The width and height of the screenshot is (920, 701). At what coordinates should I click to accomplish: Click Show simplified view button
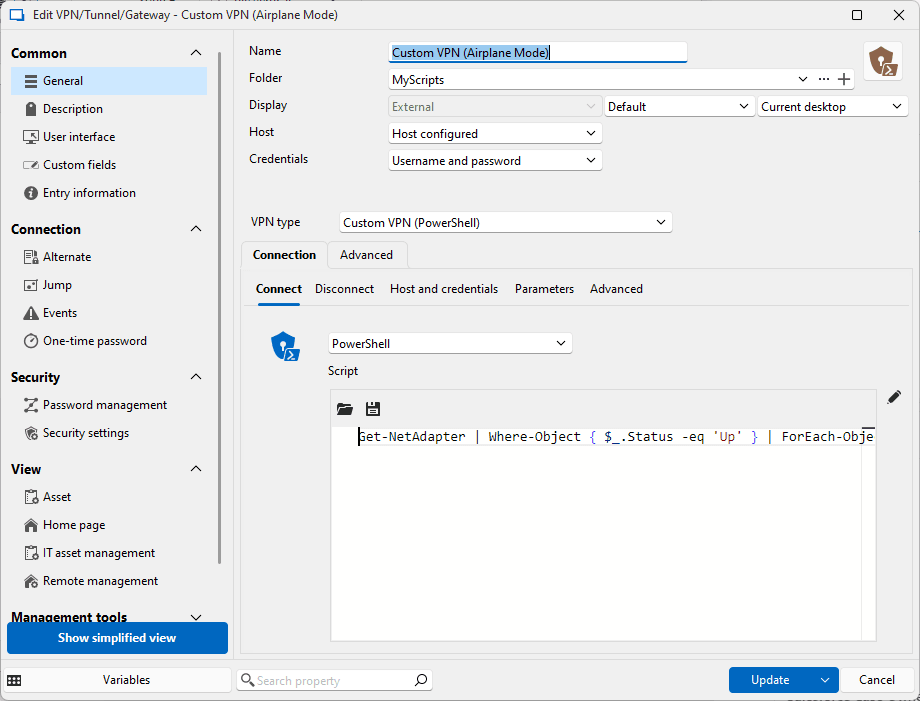117,638
